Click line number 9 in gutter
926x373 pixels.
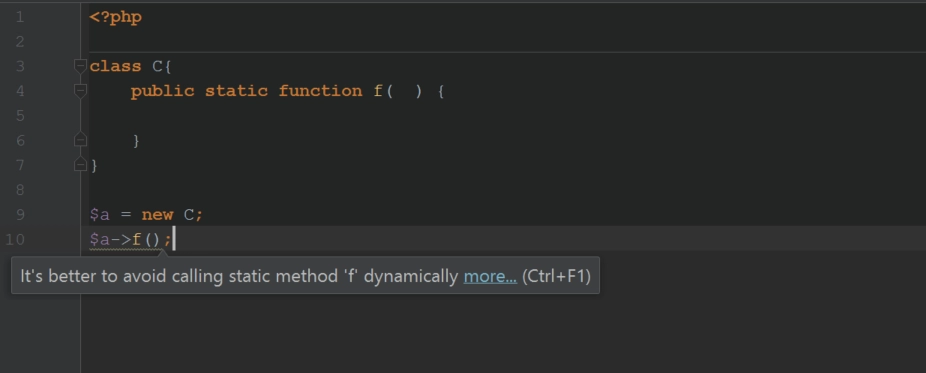20,214
